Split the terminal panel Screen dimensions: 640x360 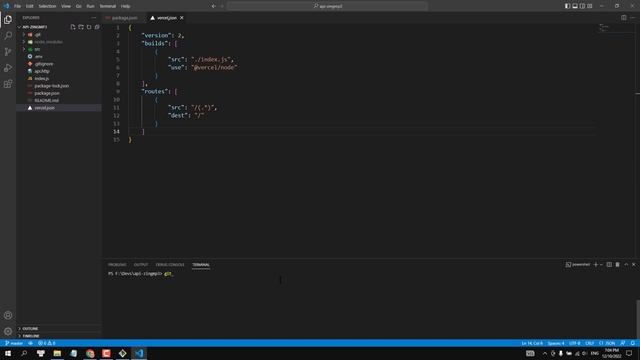click(x=609, y=264)
